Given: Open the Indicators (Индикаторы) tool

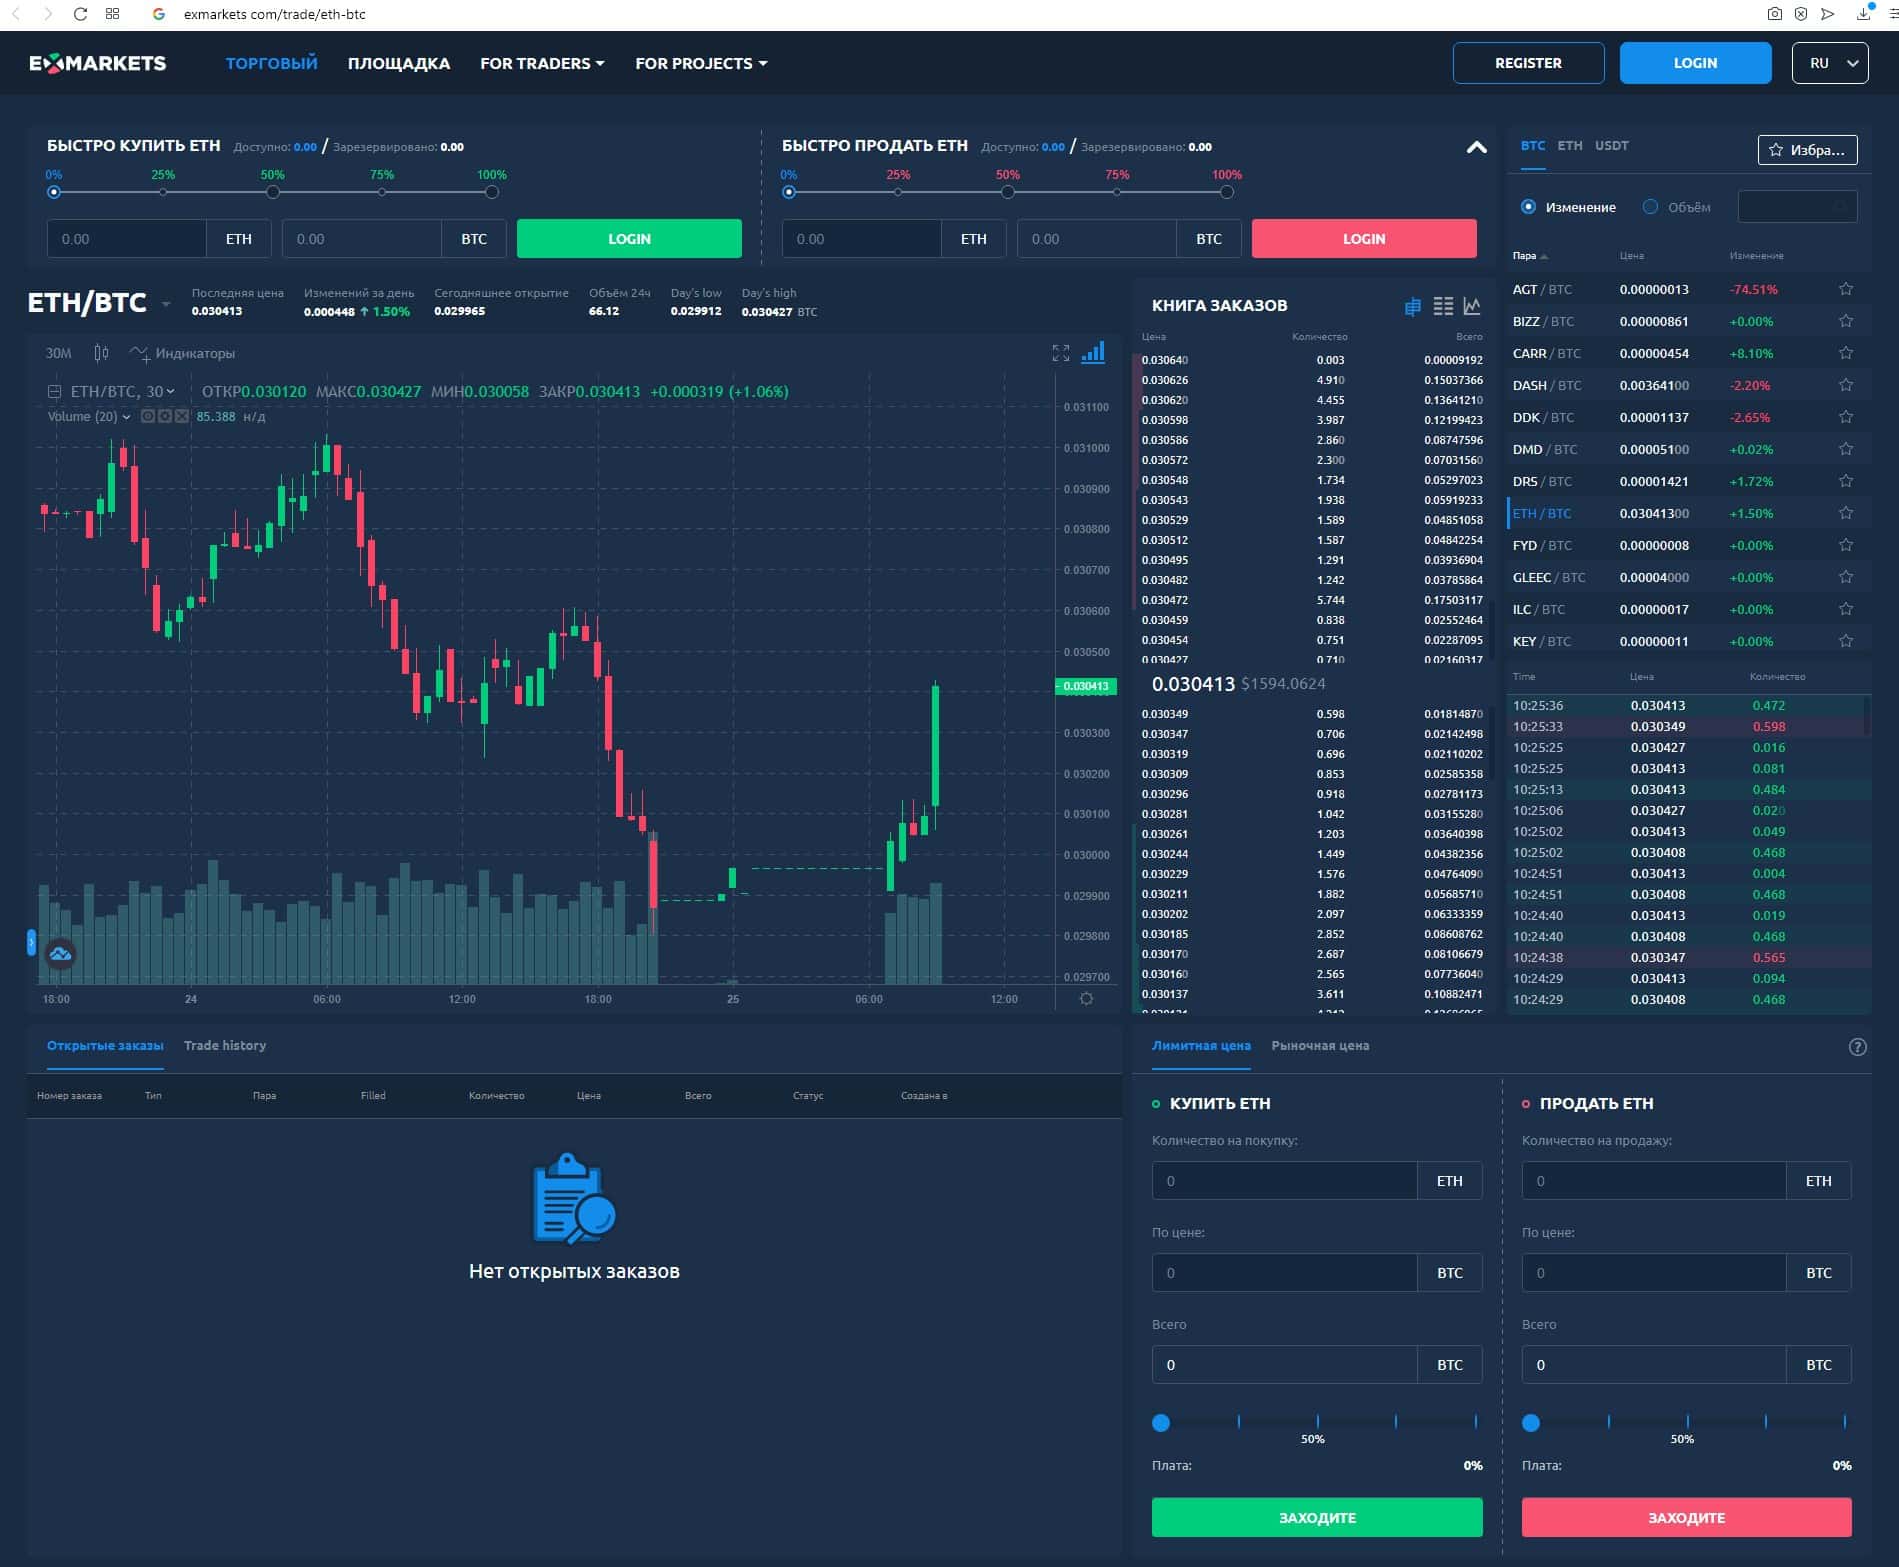Looking at the screenshot, I should (183, 353).
